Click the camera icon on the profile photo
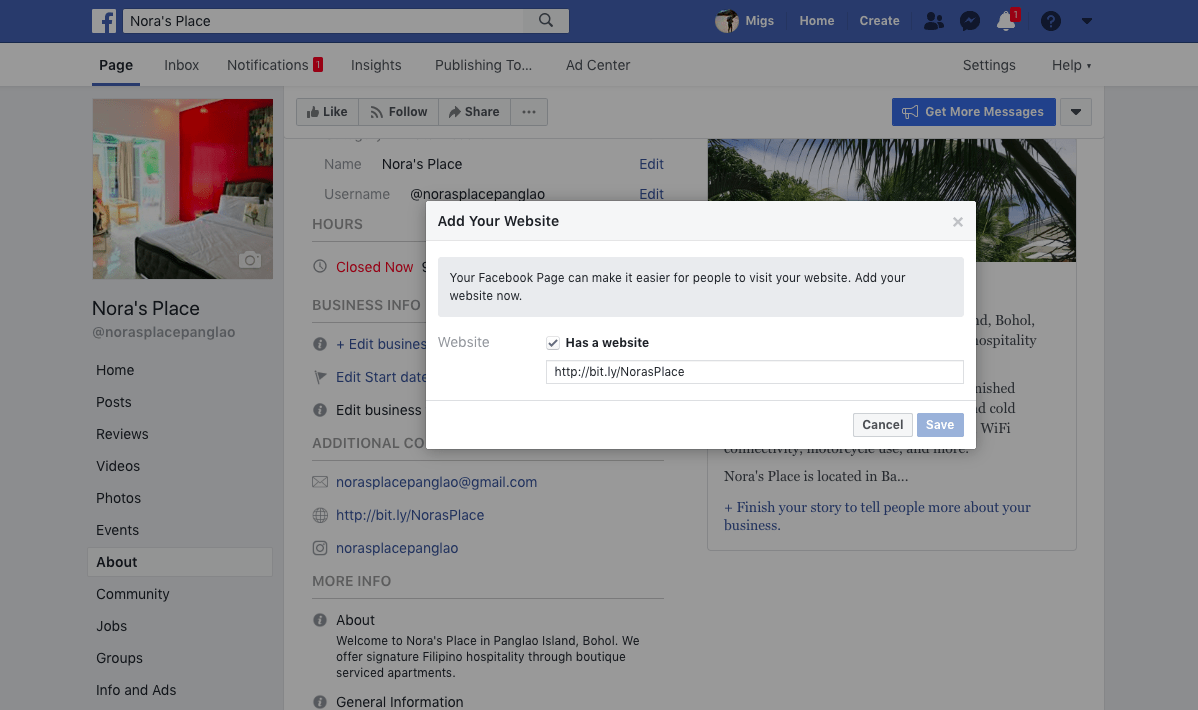The image size is (1198, 710). click(x=250, y=260)
